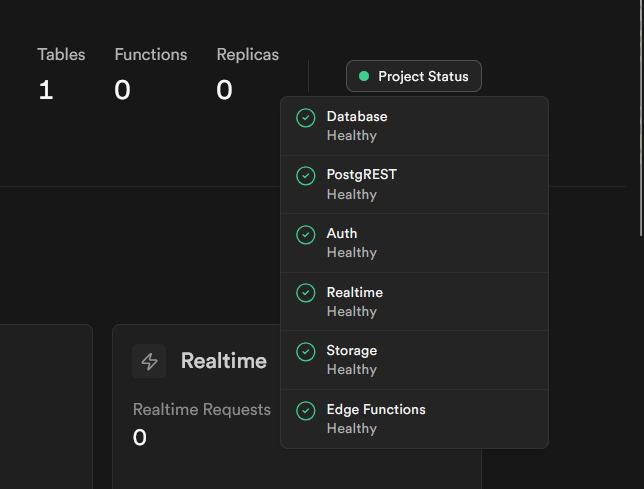
Task: Click the Realtime Requests value
Action: (140, 437)
